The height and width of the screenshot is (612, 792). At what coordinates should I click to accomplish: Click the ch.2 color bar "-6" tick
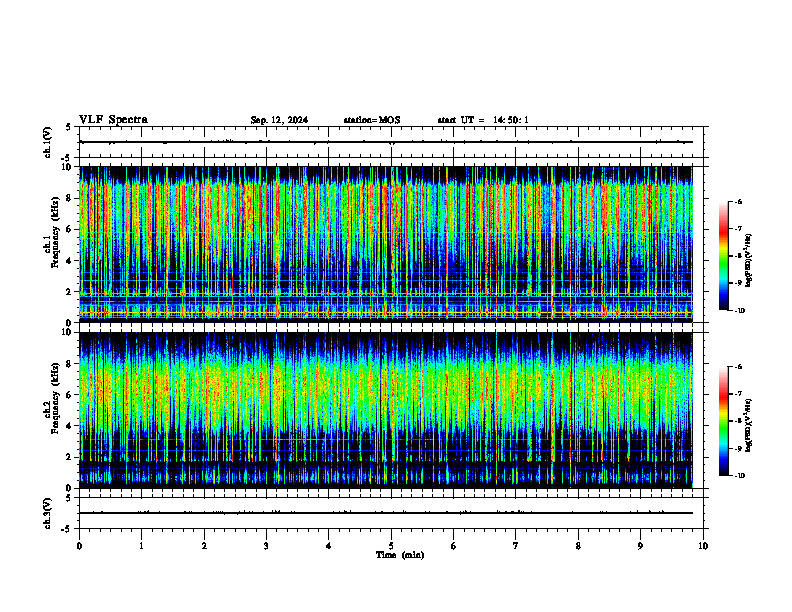(738, 367)
